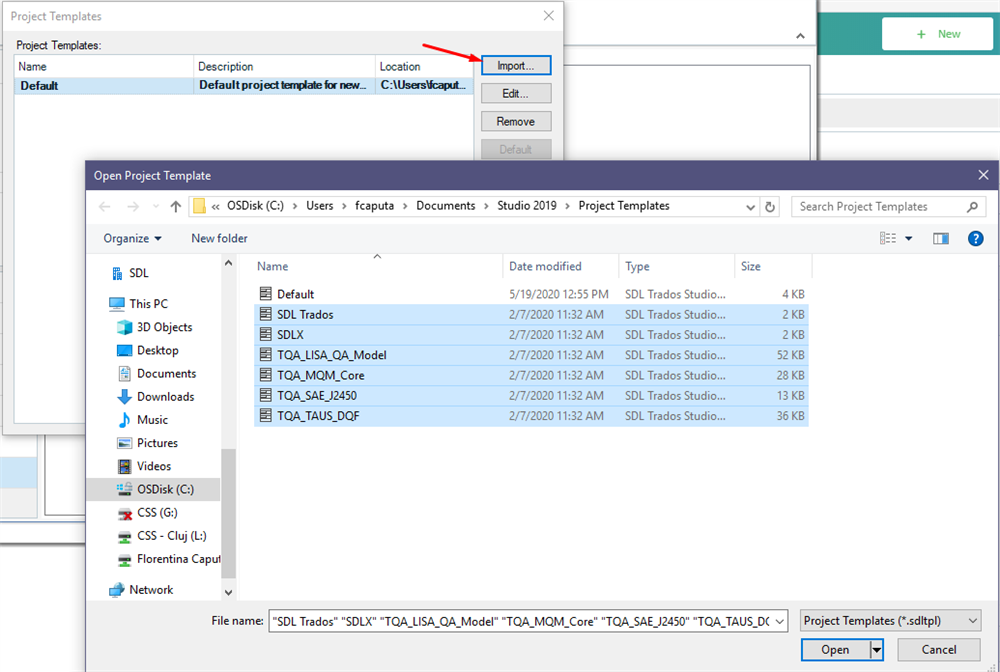The image size is (1000, 672).
Task: Select SDL in the navigation pane
Action: [x=131, y=273]
